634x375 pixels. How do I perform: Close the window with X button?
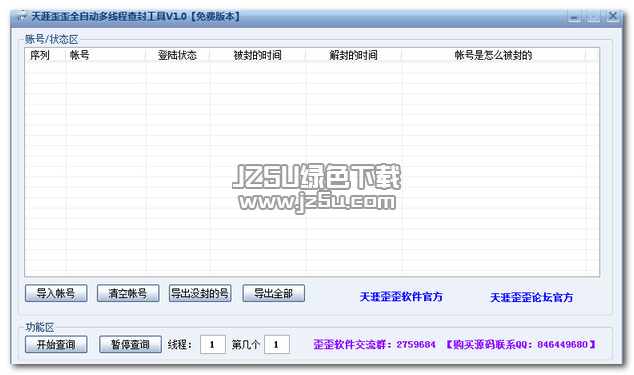pos(613,16)
